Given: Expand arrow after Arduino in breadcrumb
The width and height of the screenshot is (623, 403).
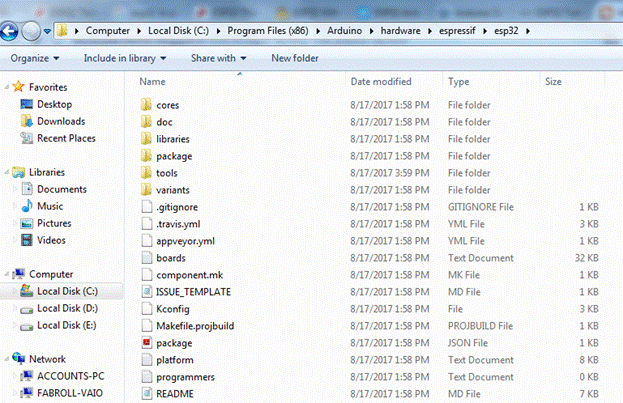Looking at the screenshot, I should 371,31.
